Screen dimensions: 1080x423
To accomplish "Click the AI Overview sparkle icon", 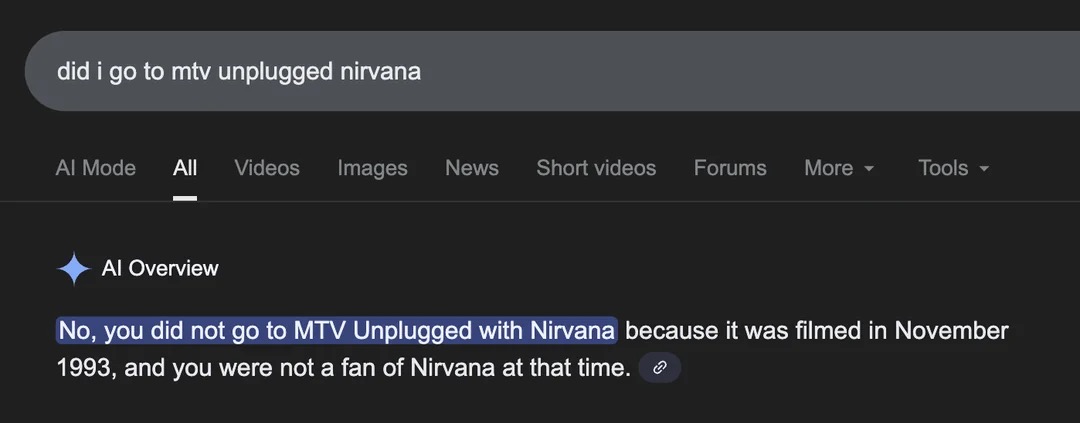I will (74, 269).
